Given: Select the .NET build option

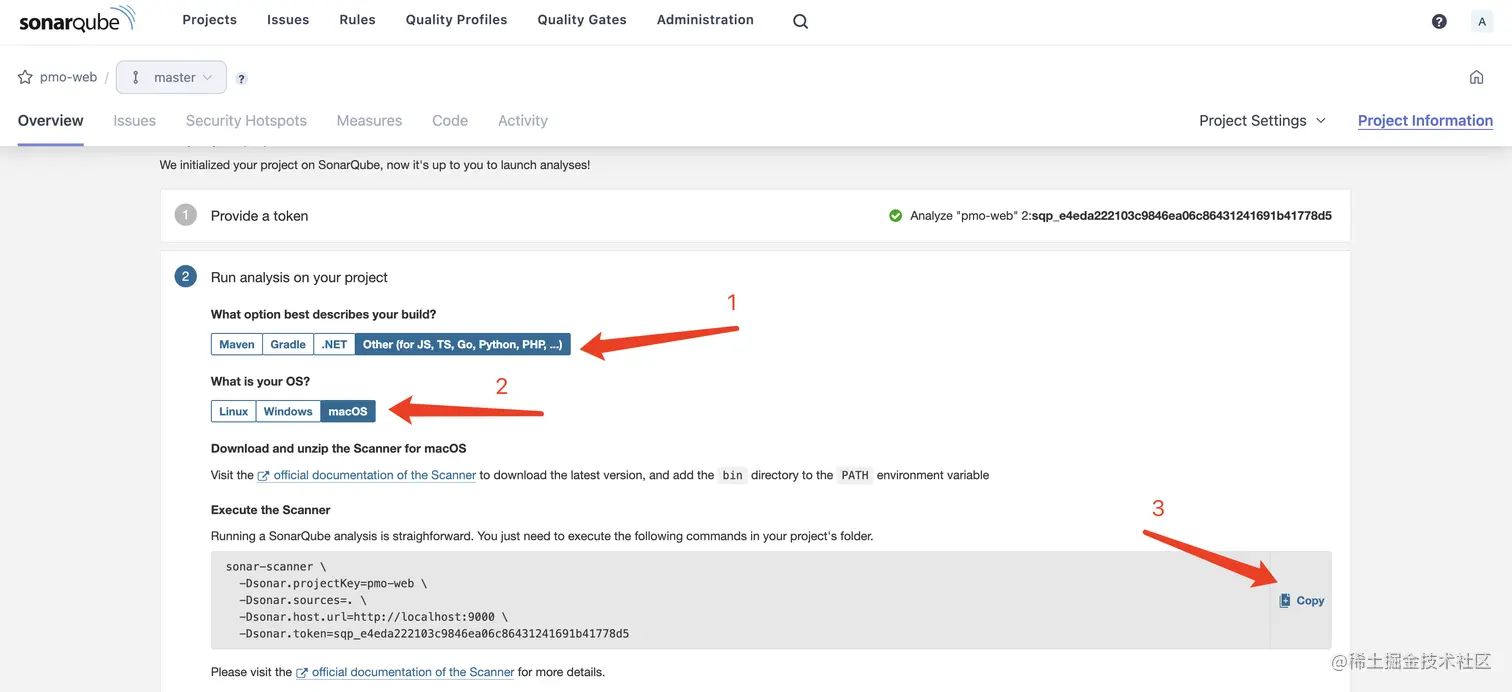Looking at the screenshot, I should tap(334, 344).
